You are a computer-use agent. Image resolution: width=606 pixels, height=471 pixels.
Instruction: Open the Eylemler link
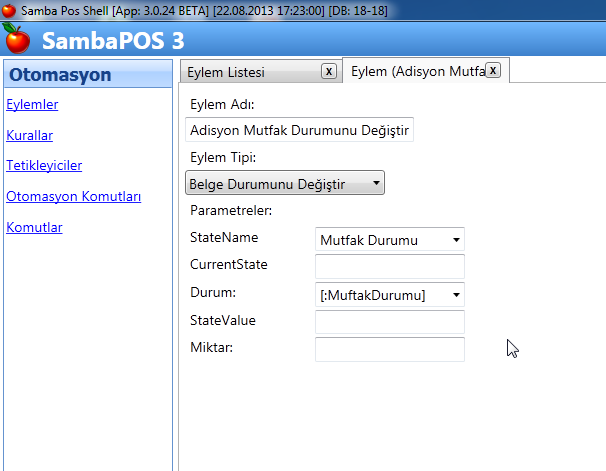(x=32, y=104)
